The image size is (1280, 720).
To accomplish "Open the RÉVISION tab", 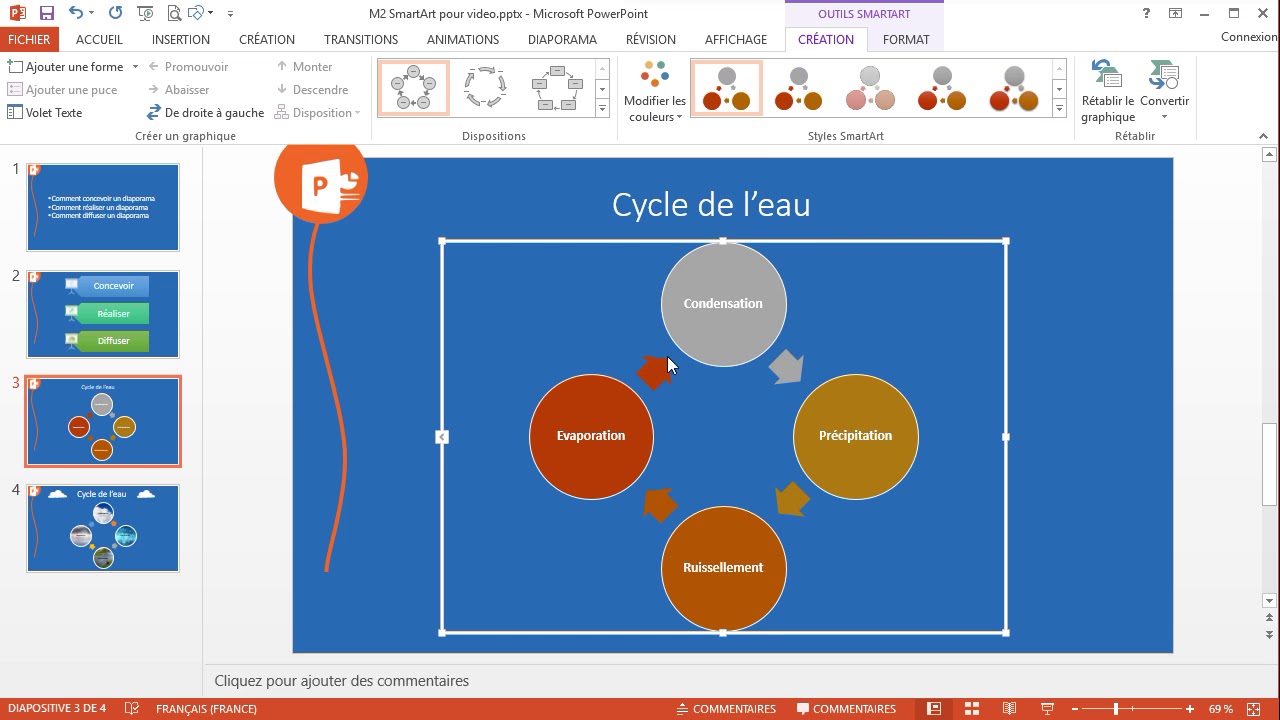I will click(651, 39).
